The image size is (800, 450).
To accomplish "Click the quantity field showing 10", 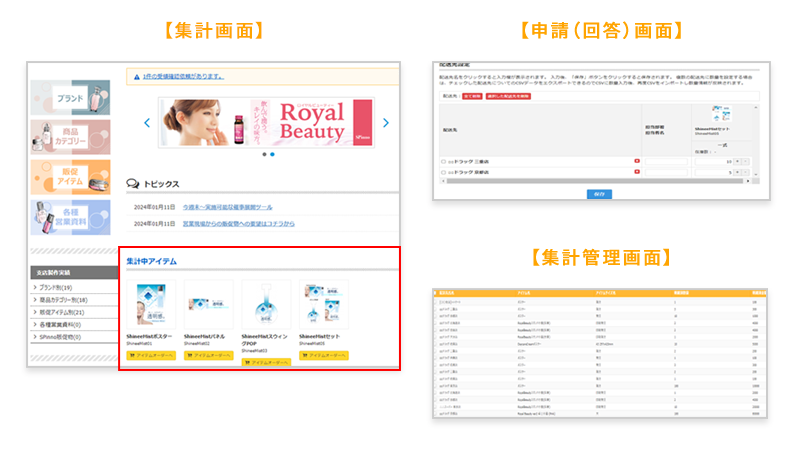I will click(719, 160).
